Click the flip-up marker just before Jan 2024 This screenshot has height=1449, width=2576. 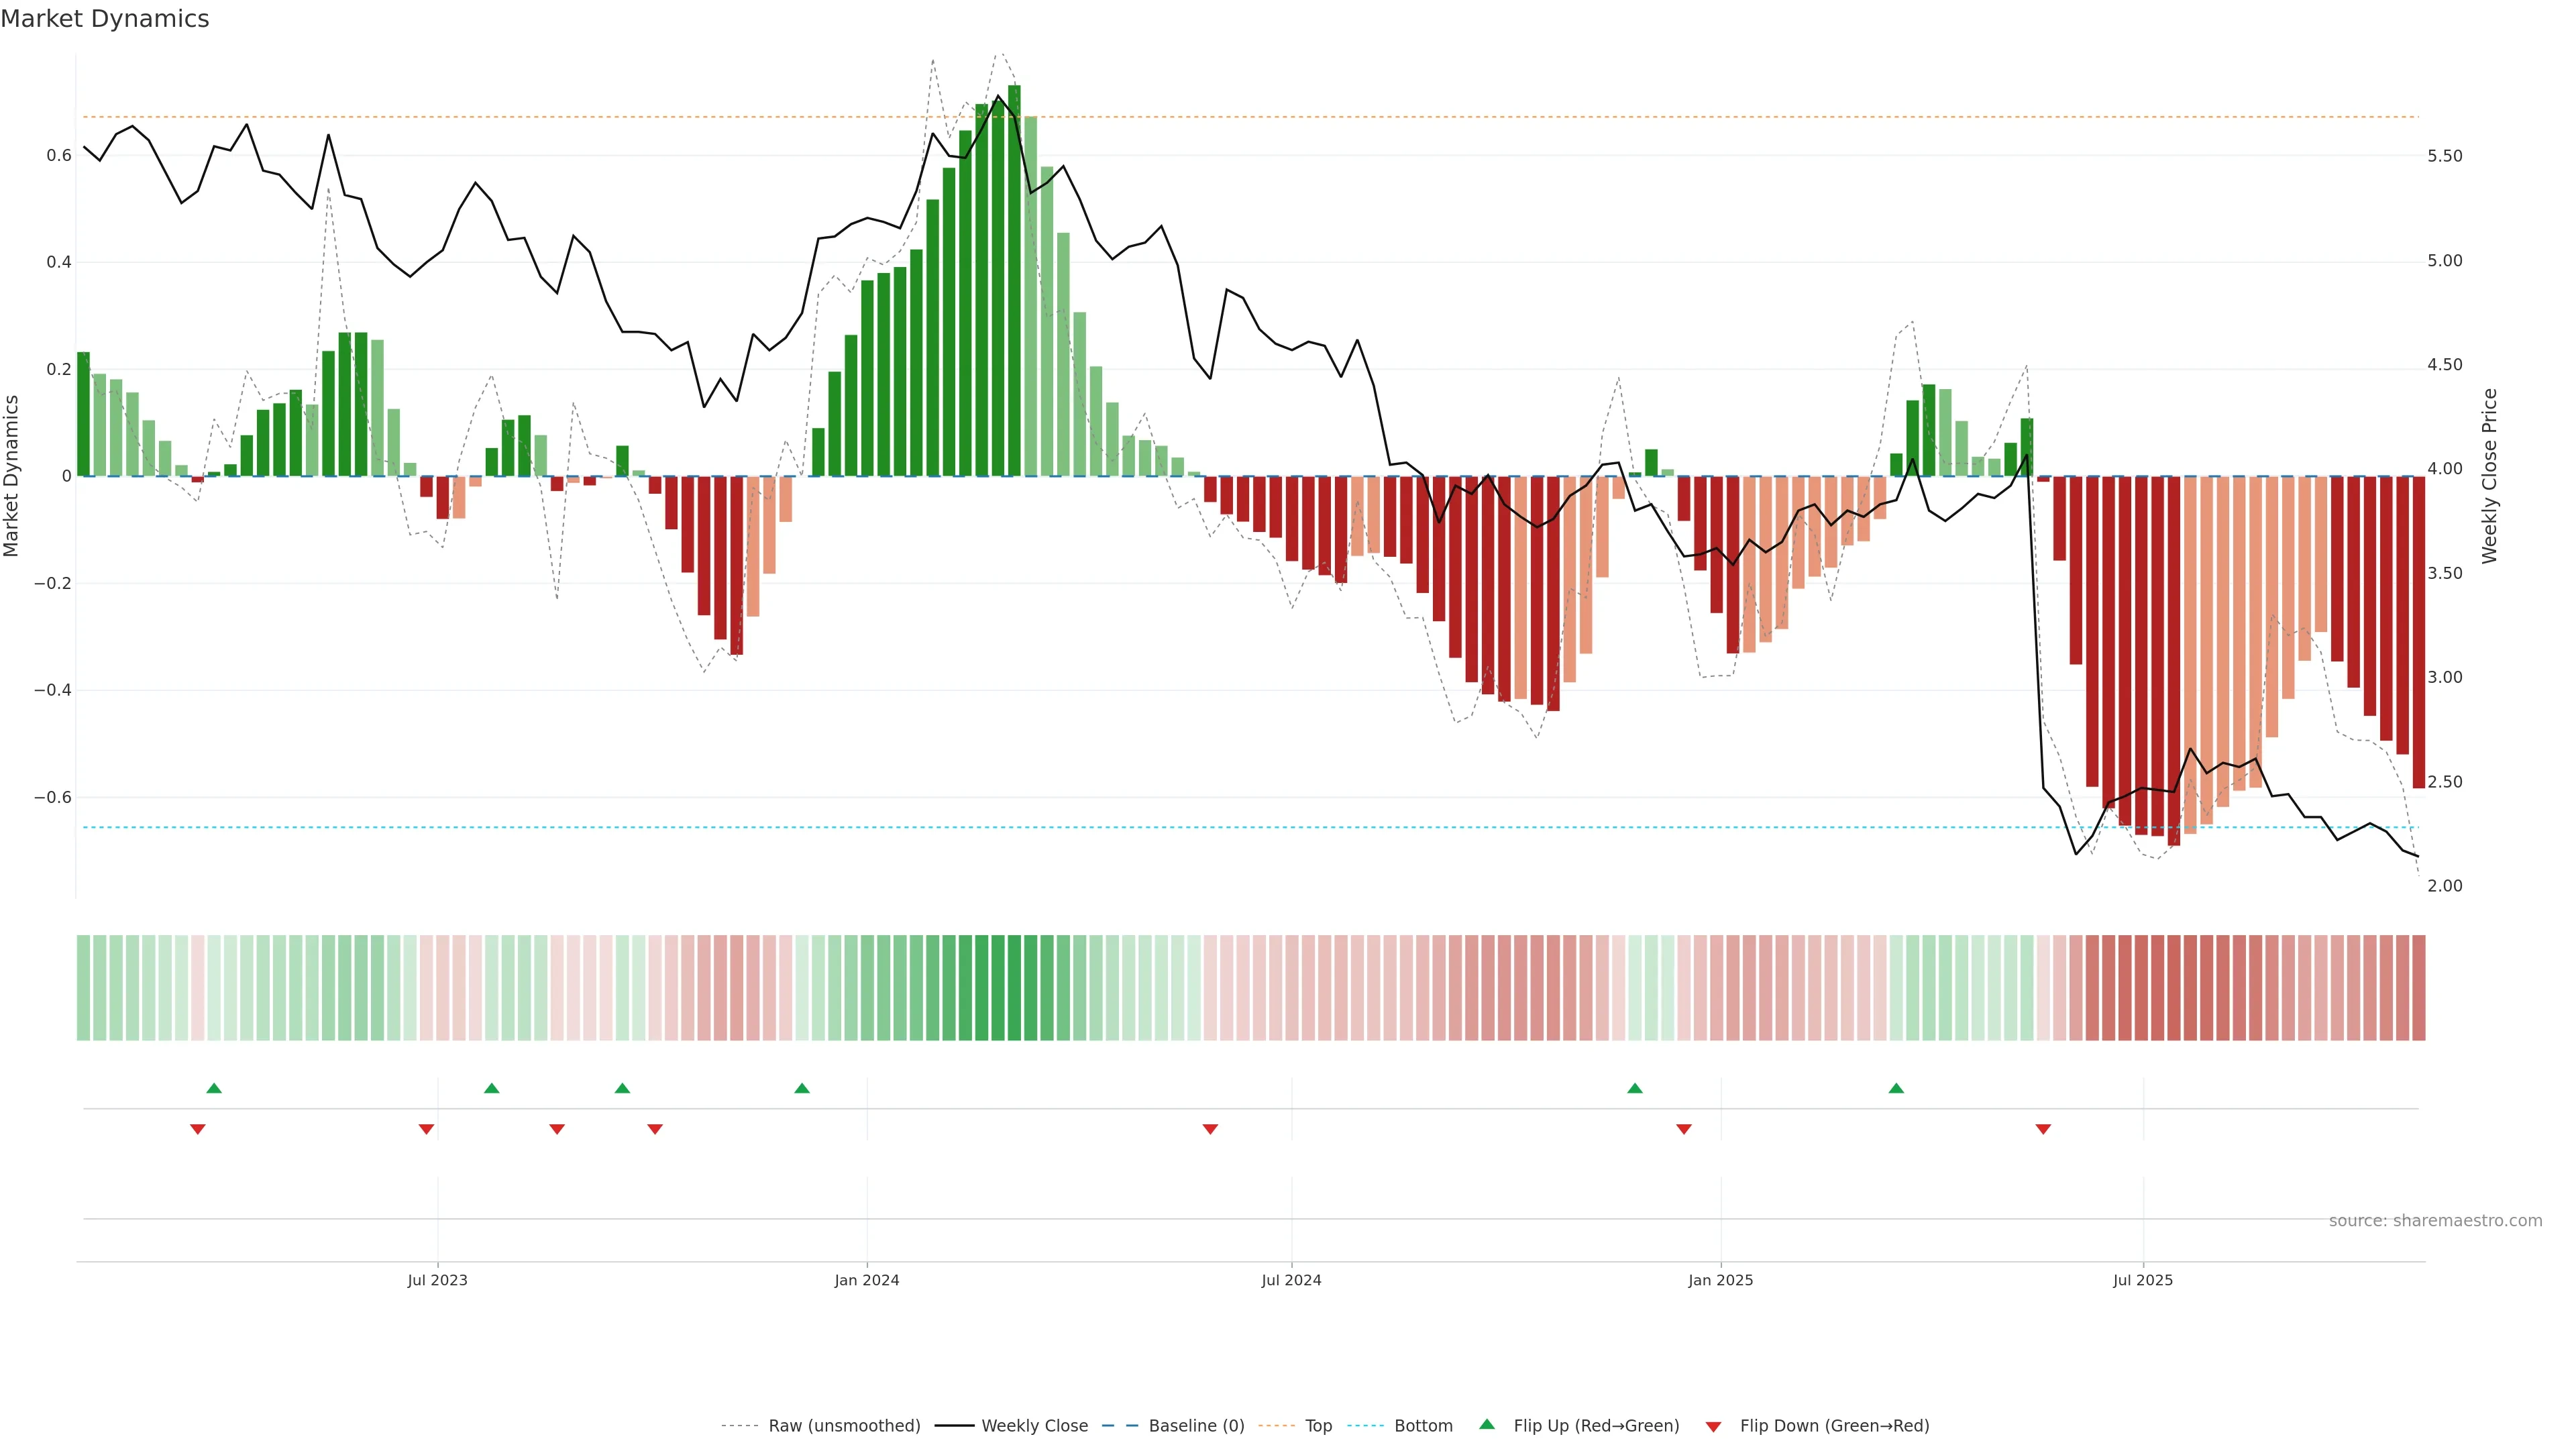coord(802,1088)
